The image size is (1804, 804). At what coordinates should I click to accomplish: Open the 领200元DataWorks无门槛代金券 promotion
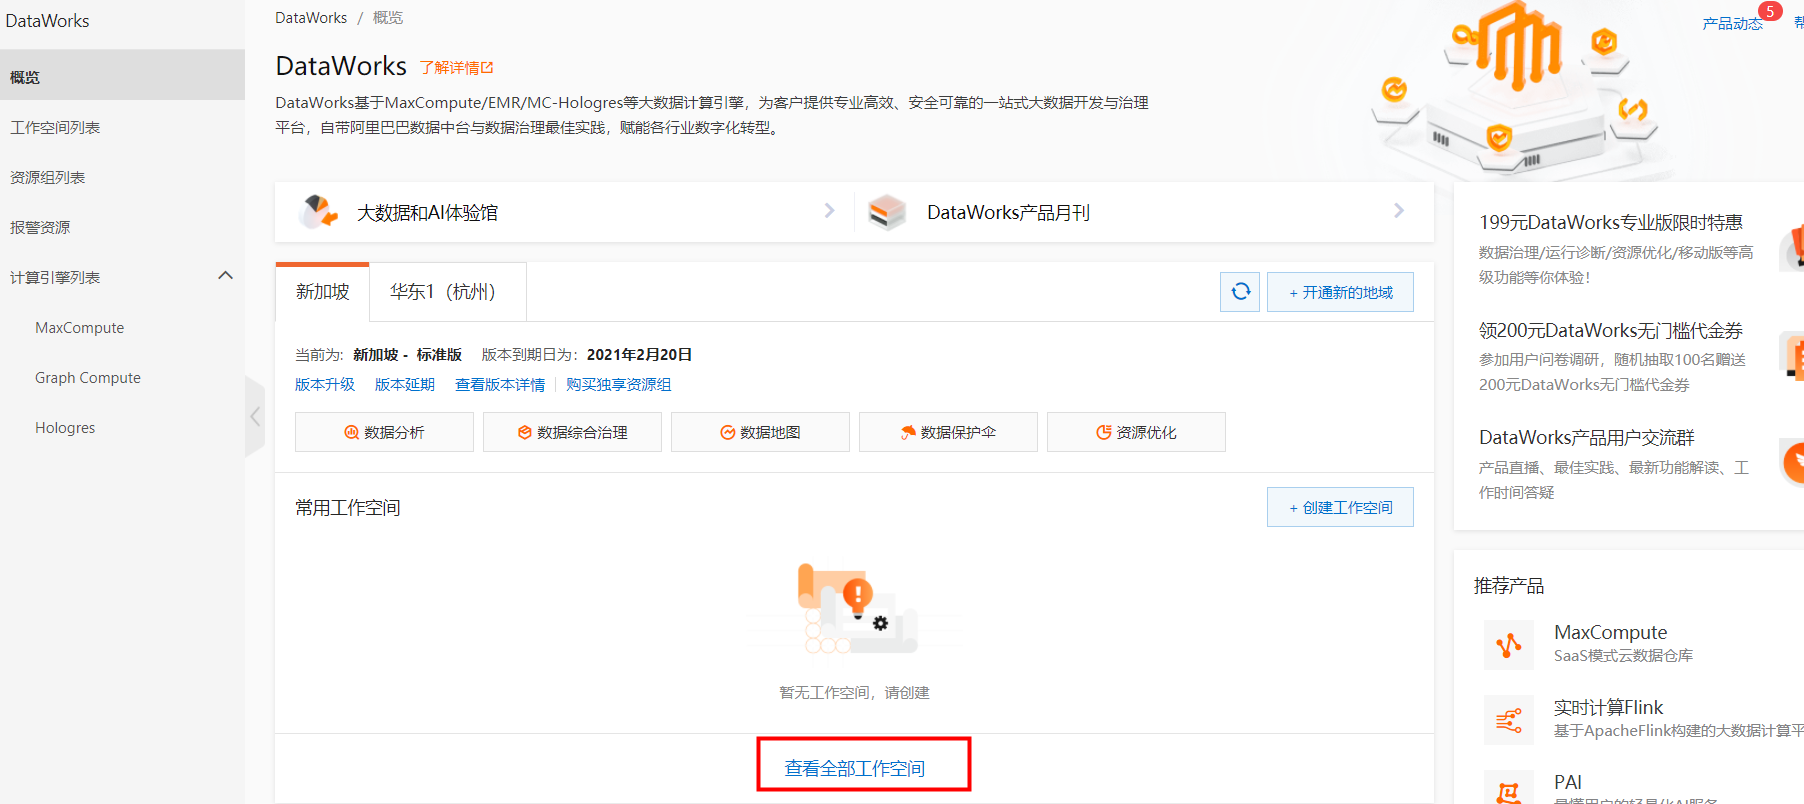(1611, 330)
